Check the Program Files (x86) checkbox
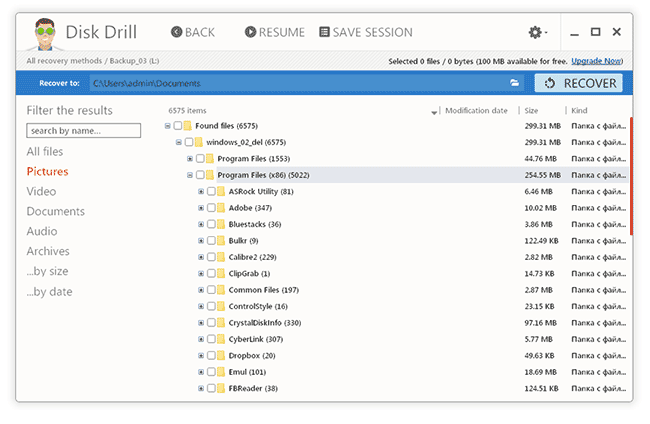 tap(200, 175)
